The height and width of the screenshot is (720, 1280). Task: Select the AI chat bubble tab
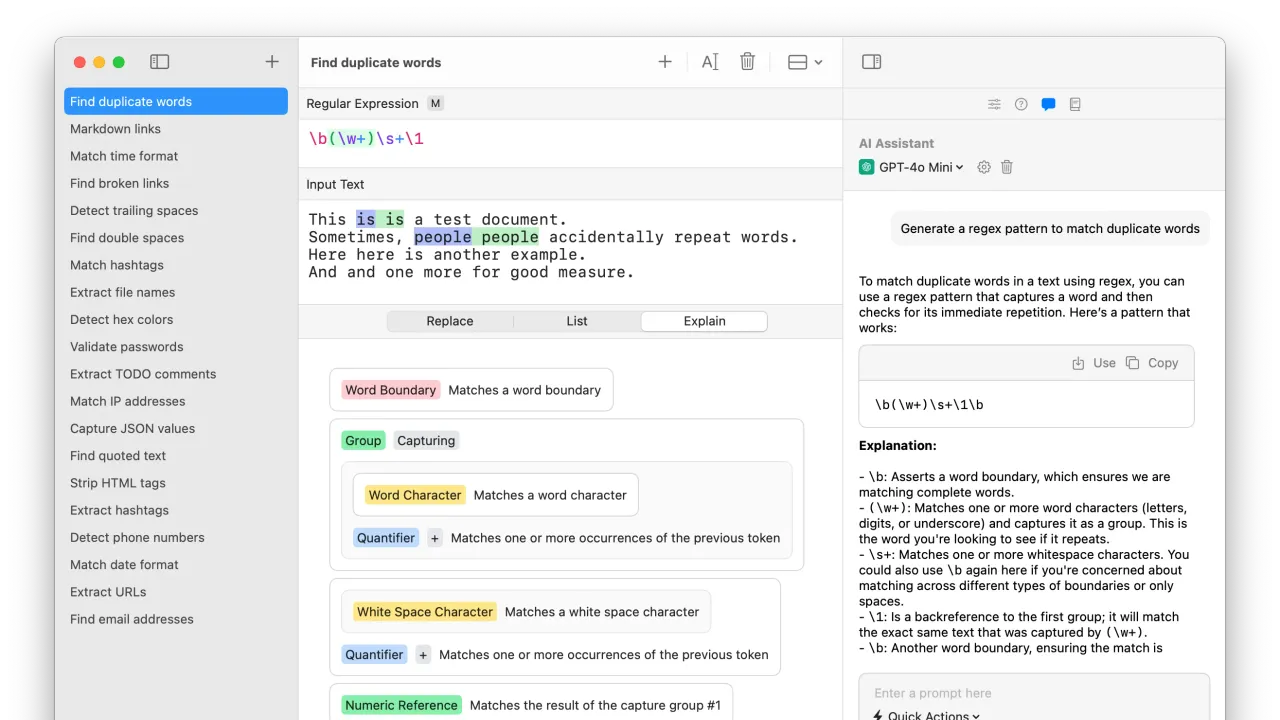point(1048,104)
